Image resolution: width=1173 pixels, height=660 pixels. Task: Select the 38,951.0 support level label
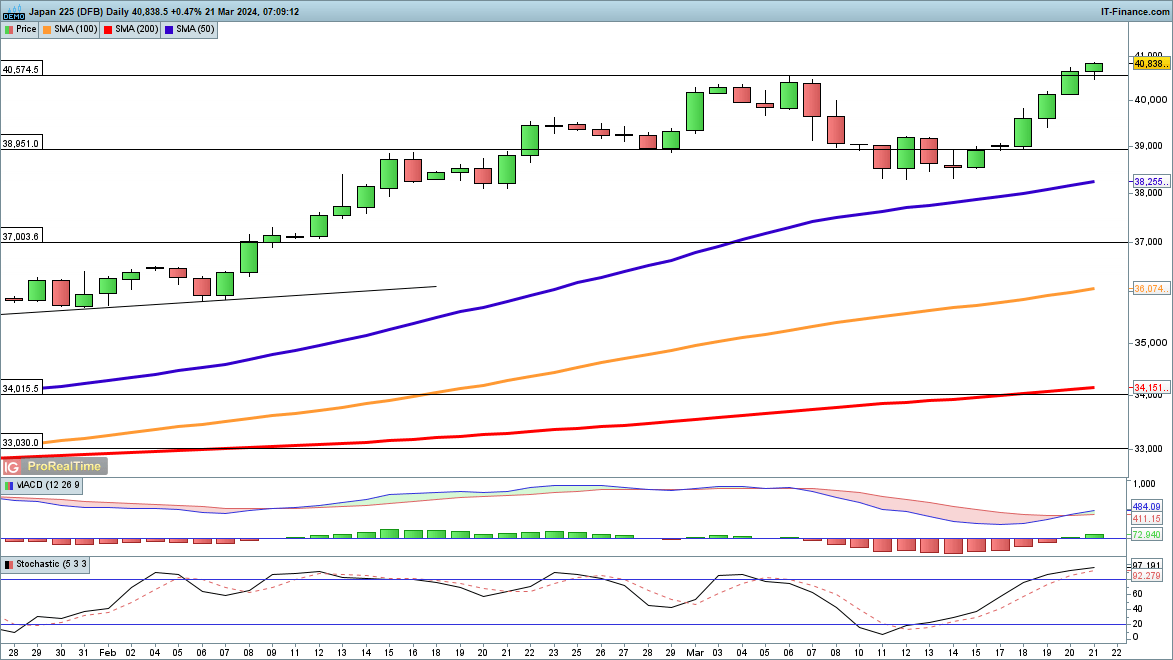pyautogui.click(x=21, y=144)
